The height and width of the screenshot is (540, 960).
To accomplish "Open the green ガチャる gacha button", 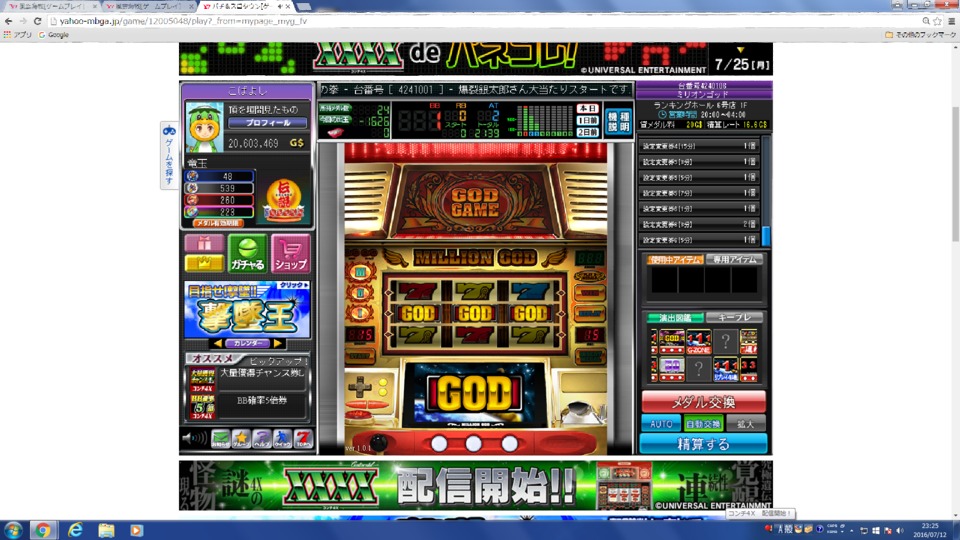I will pyautogui.click(x=247, y=253).
